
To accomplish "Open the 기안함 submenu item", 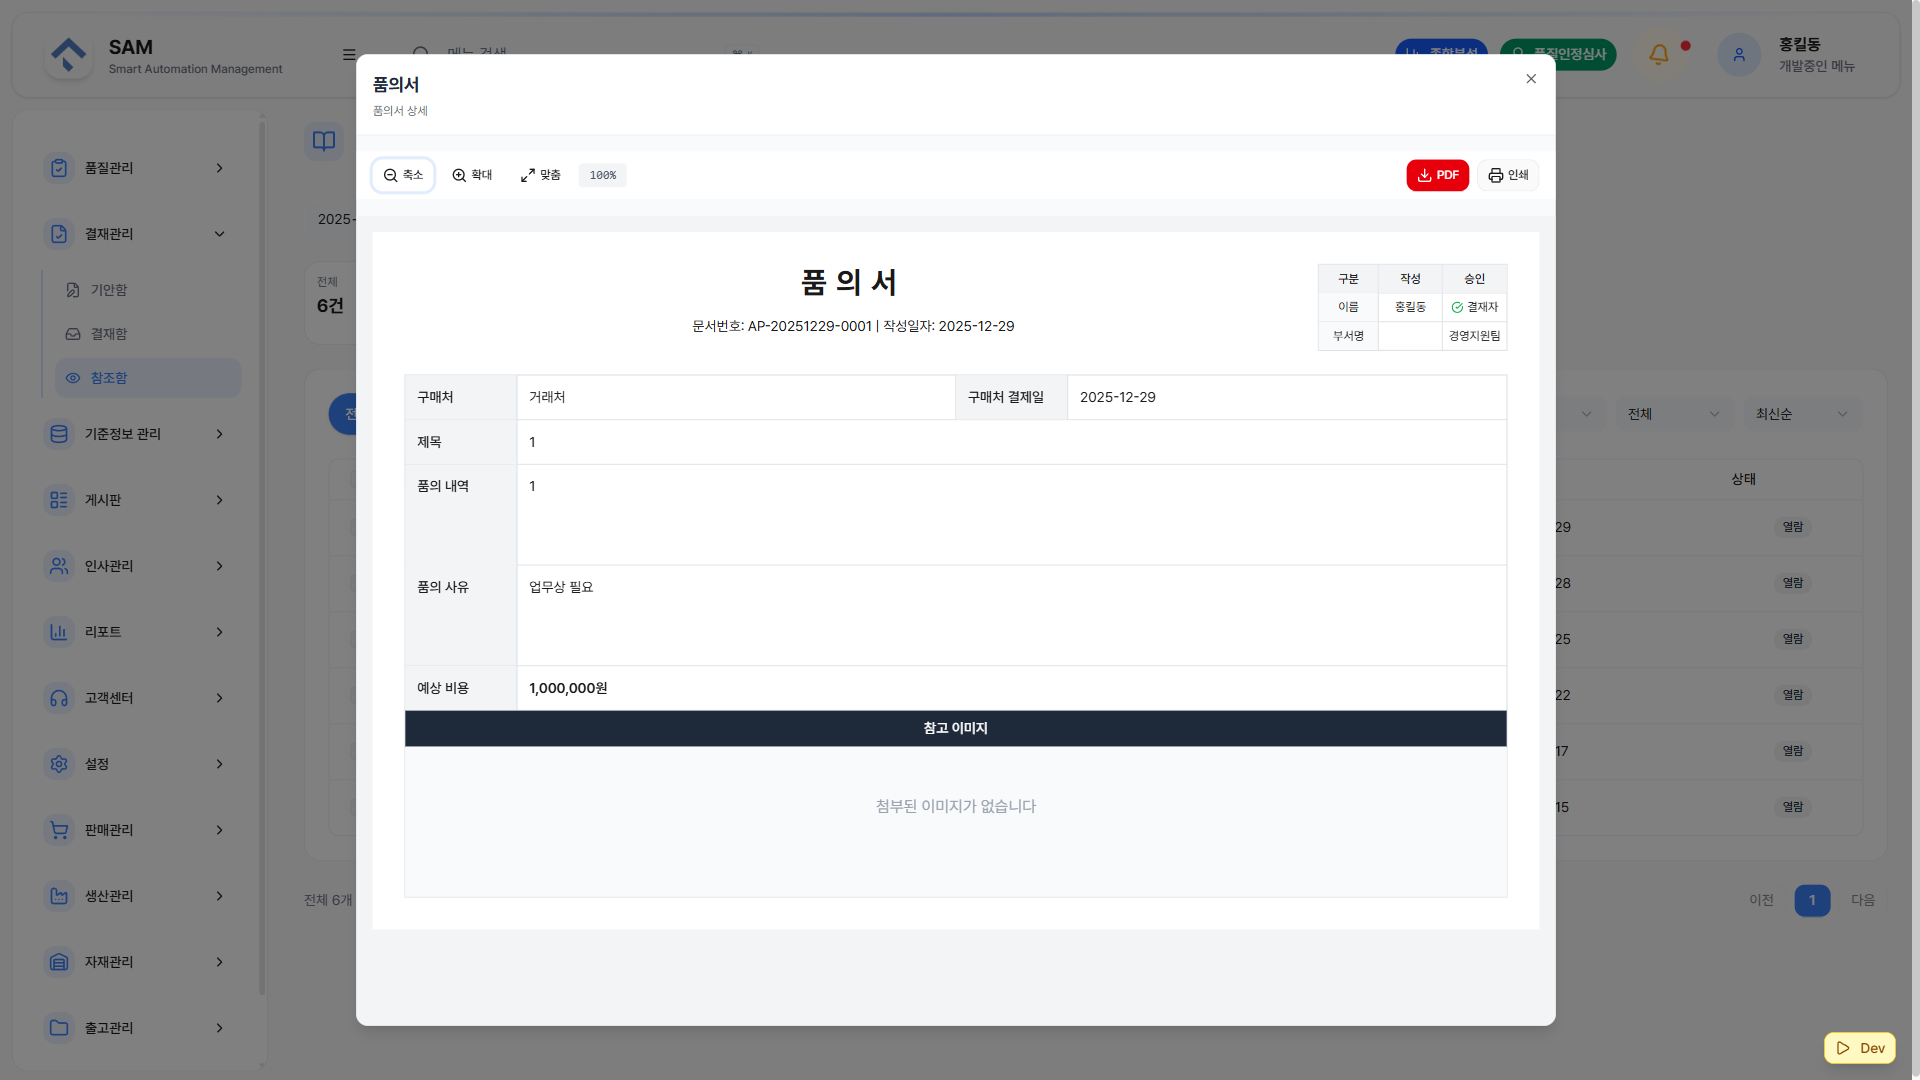I will pos(109,290).
